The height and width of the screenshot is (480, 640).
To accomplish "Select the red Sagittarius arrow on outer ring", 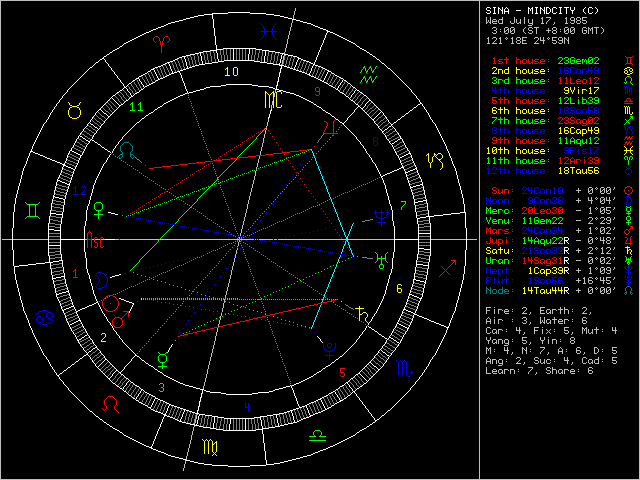I will coord(445,271).
